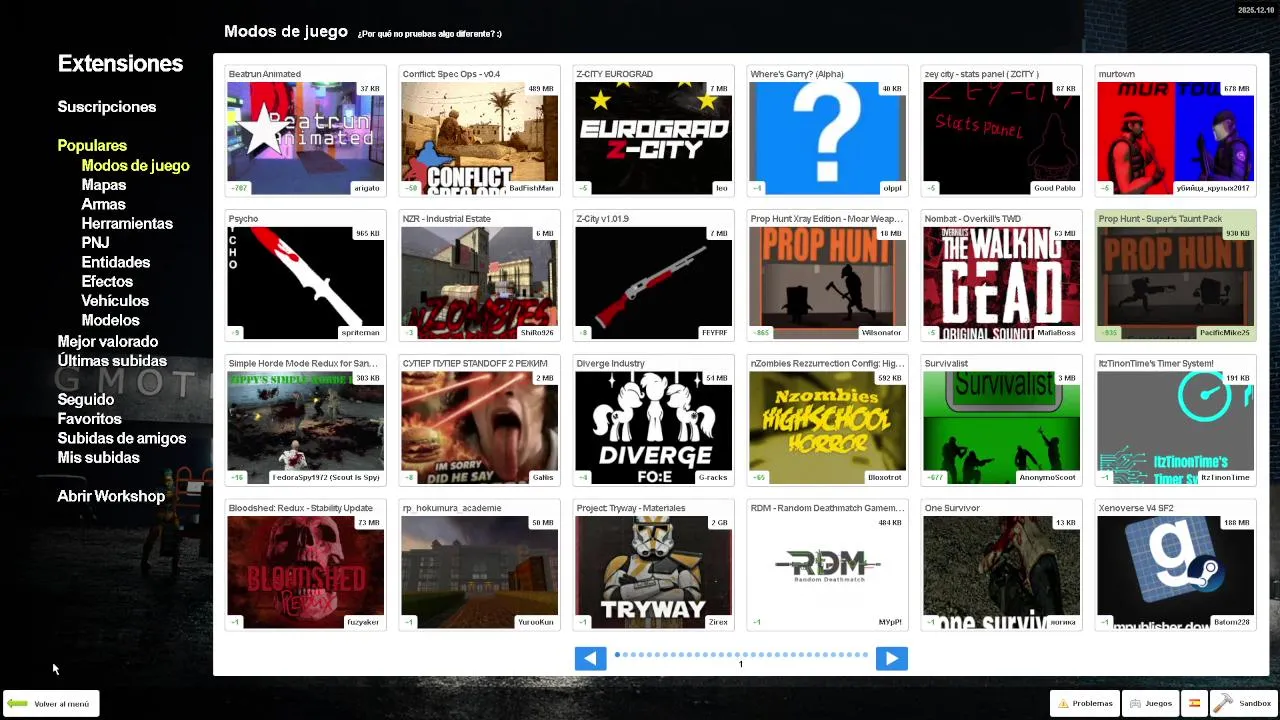Click the Volver al menú button

pos(51,704)
